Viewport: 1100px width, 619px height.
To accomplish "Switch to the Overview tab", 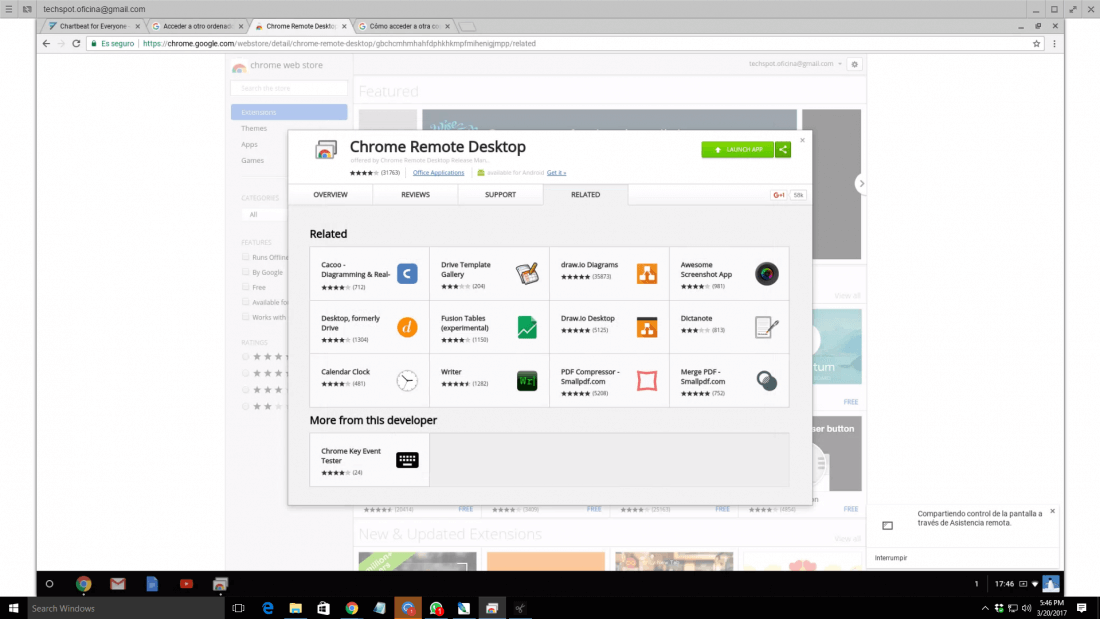I will (x=330, y=194).
